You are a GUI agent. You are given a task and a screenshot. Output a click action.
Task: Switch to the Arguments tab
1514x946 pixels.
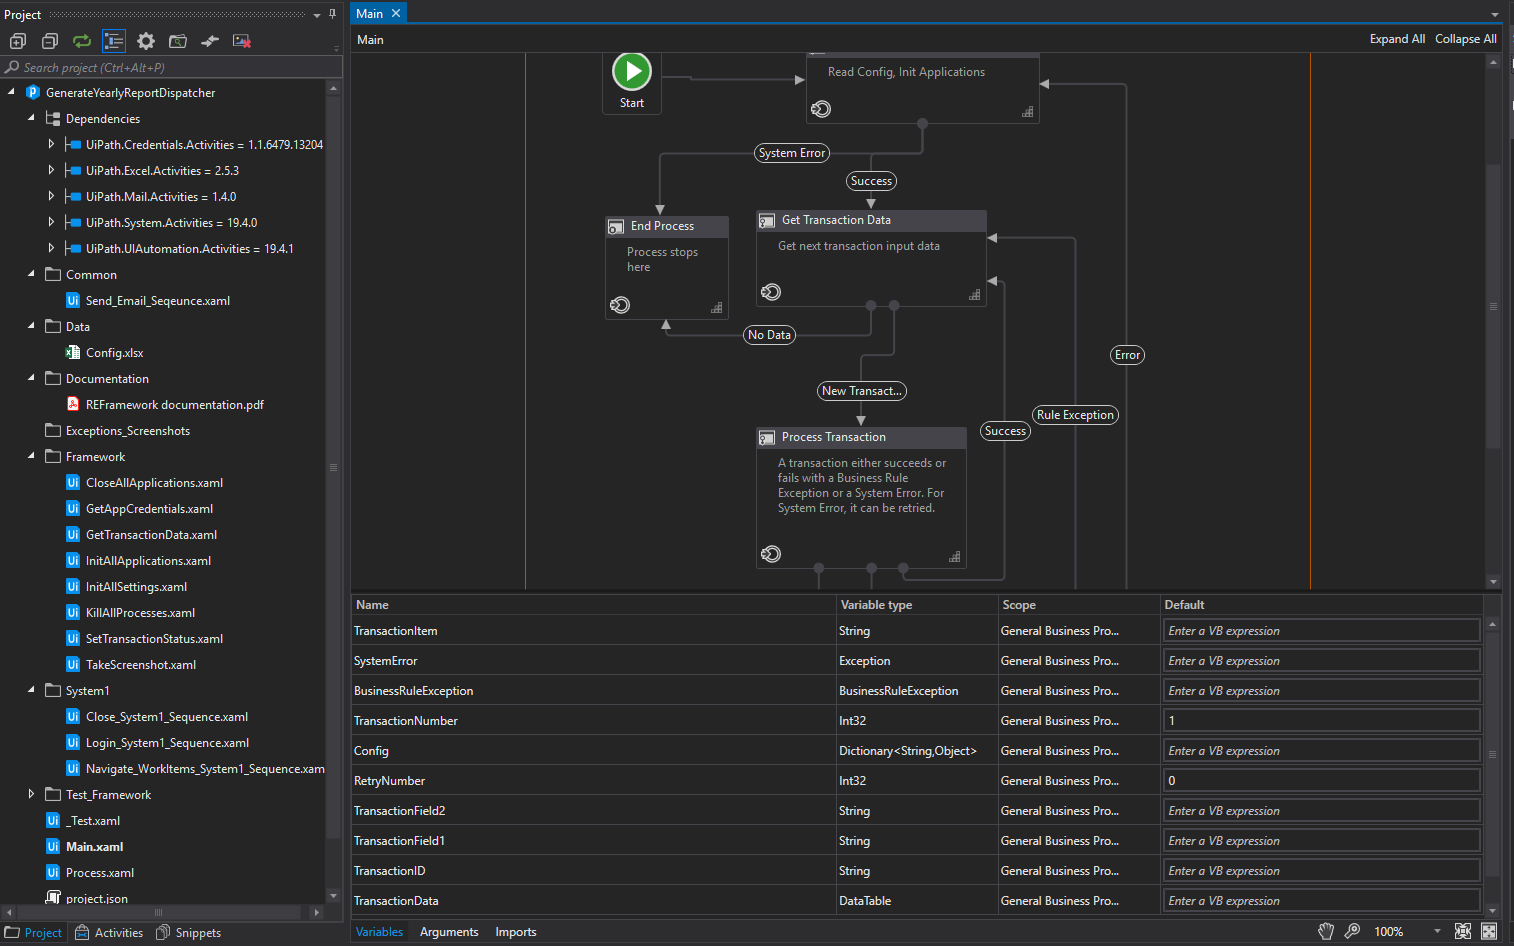click(449, 932)
